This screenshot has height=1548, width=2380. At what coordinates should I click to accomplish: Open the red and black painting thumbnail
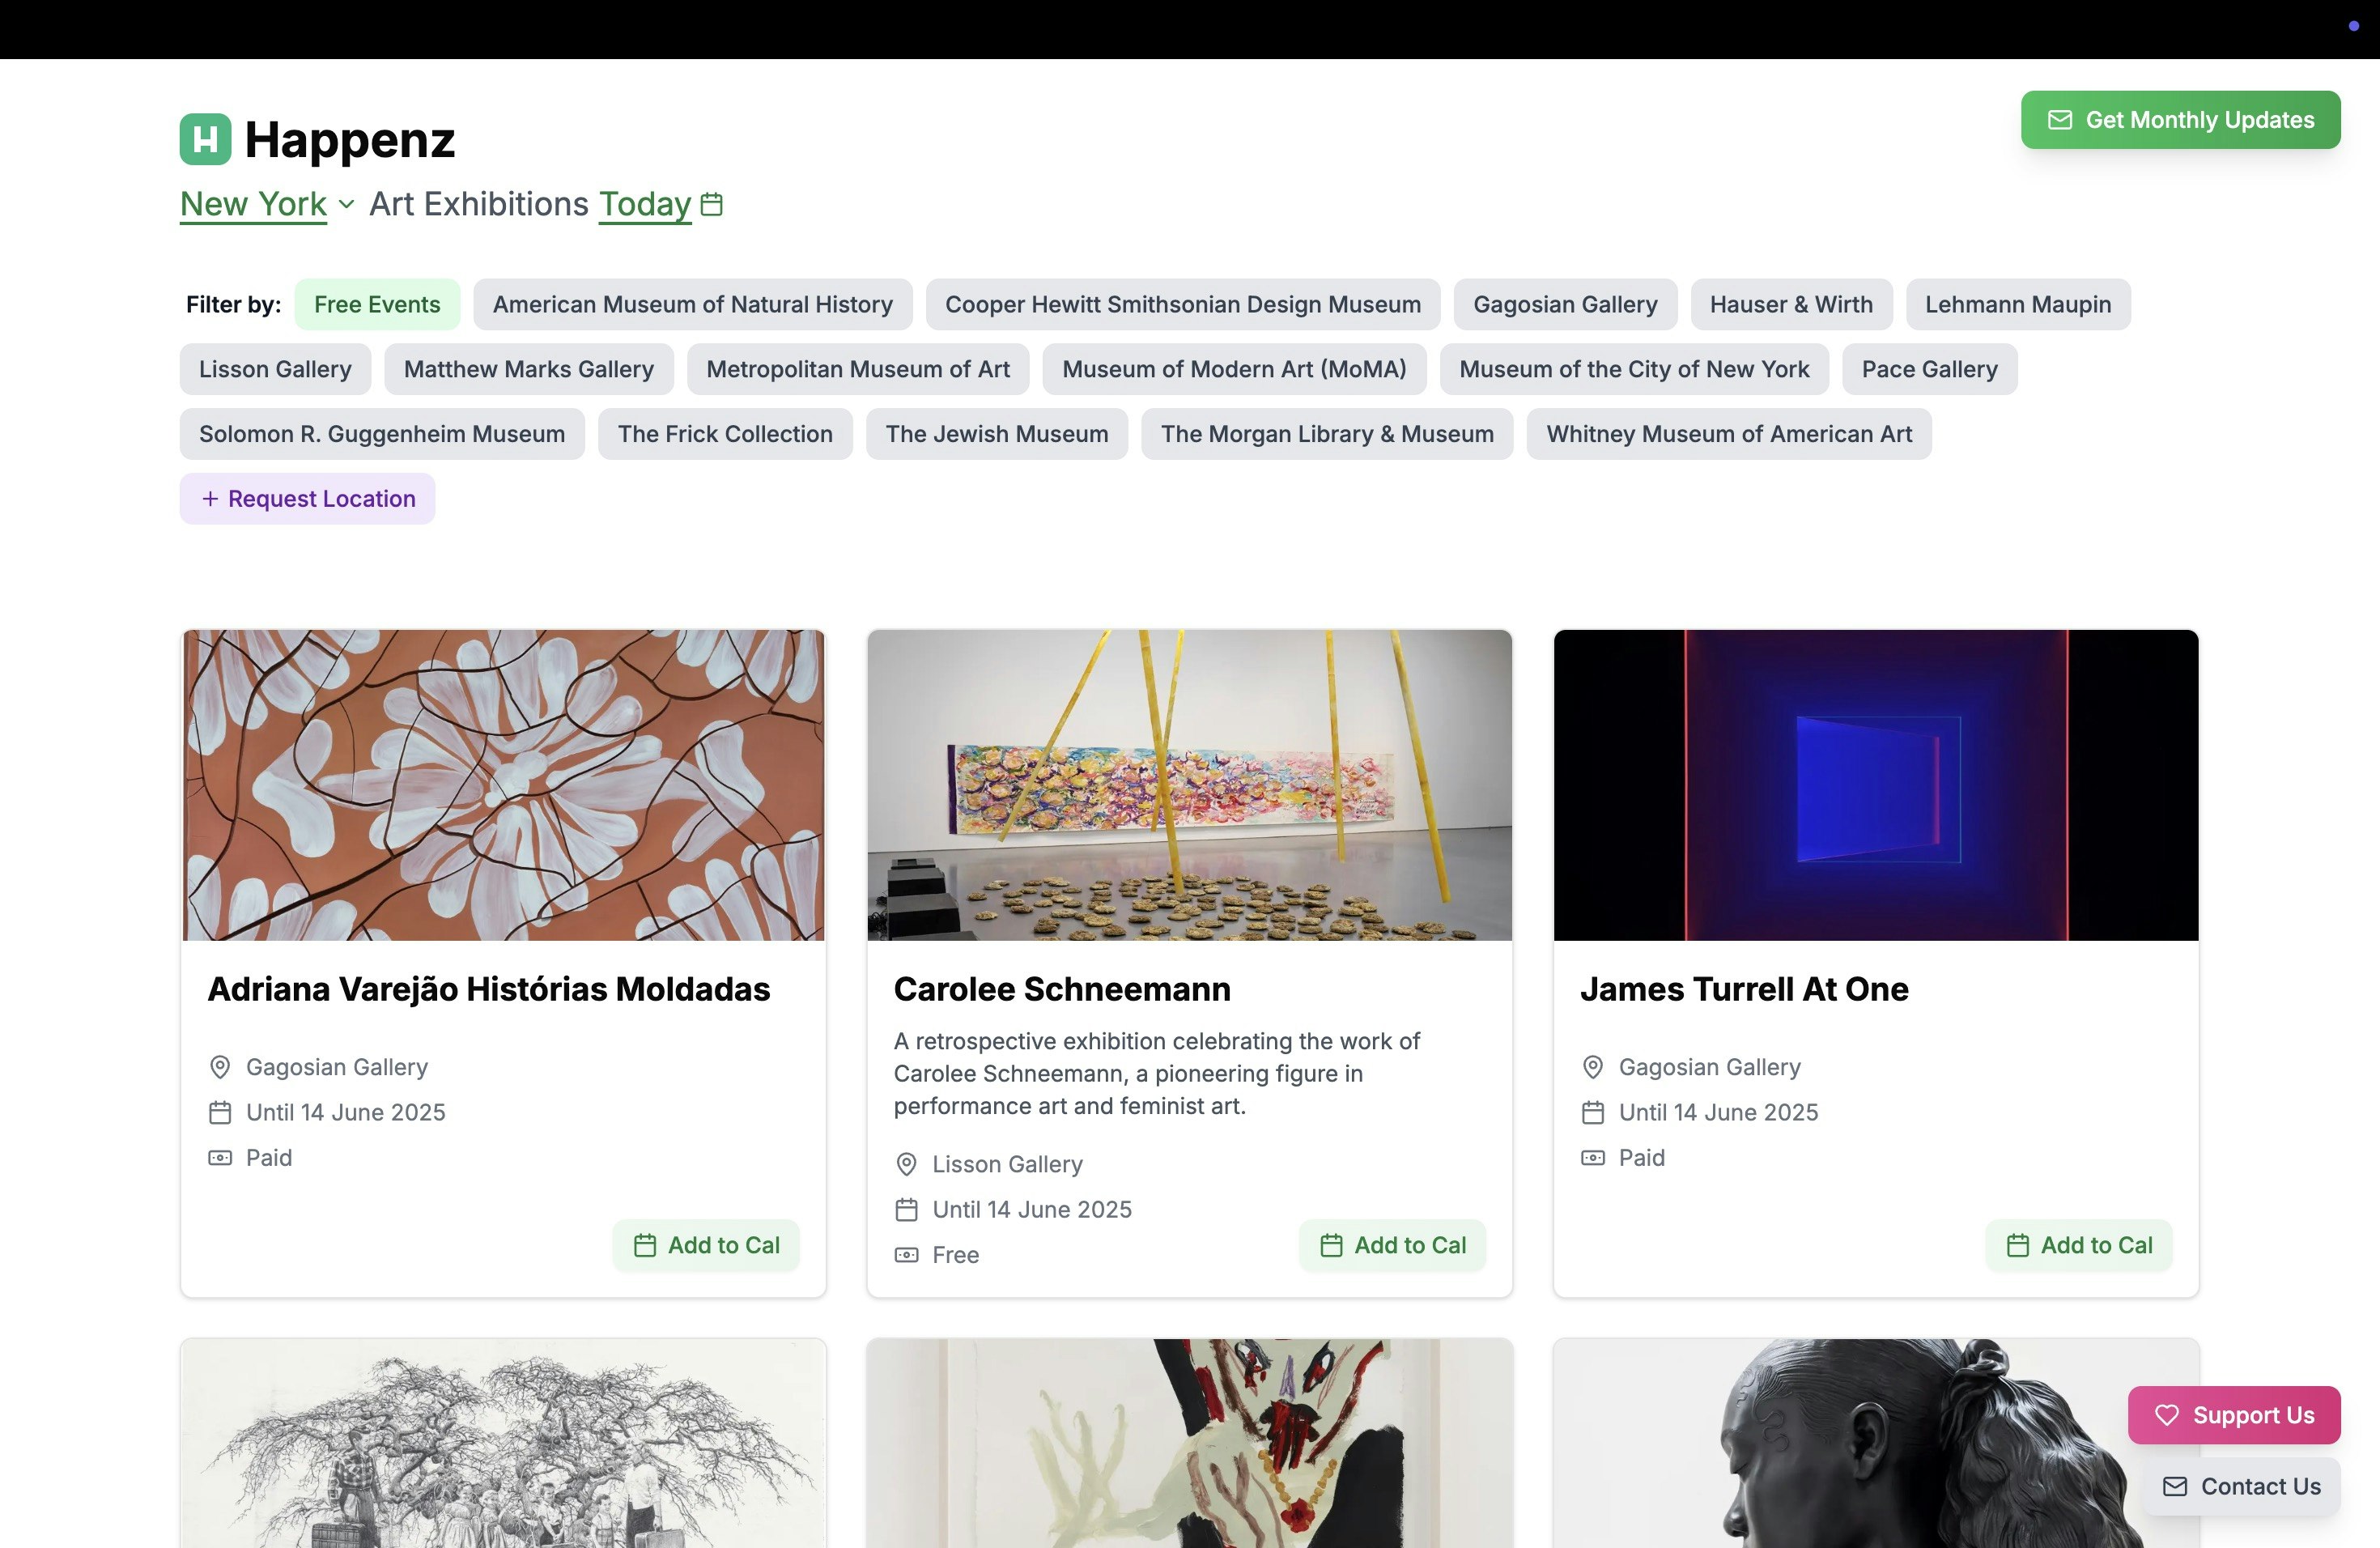[1189, 1443]
